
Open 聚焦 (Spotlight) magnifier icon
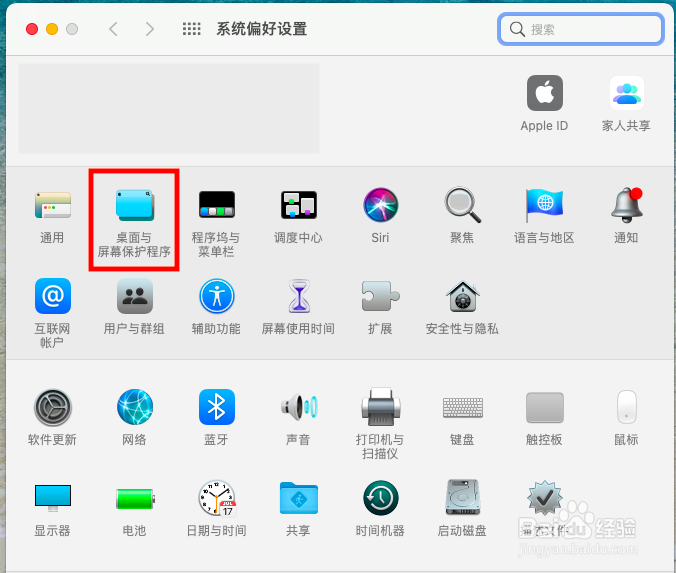click(x=463, y=205)
